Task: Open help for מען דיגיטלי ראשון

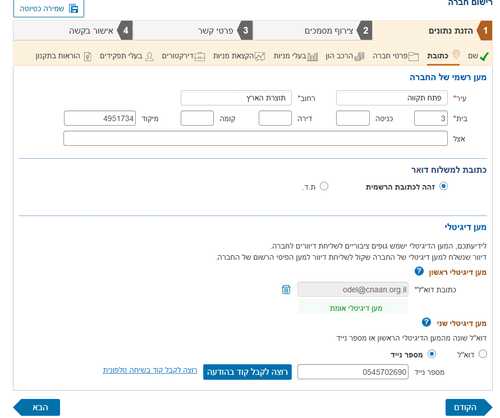Action: [x=419, y=271]
